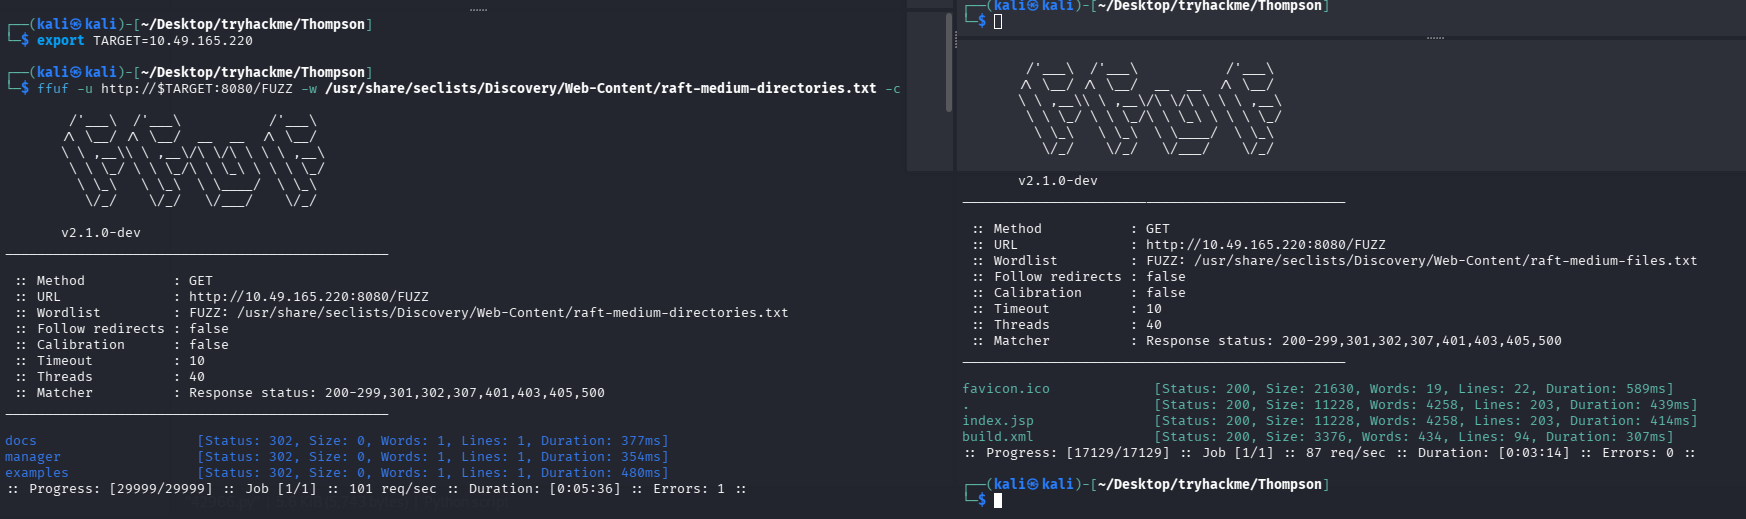Image resolution: width=1746 pixels, height=519 pixels.
Task: Click the 'docs' directory result
Action: coord(21,441)
